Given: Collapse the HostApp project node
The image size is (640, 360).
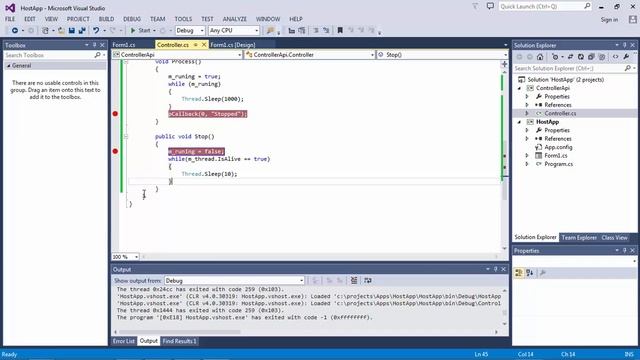Looking at the screenshot, I should click(x=520, y=122).
